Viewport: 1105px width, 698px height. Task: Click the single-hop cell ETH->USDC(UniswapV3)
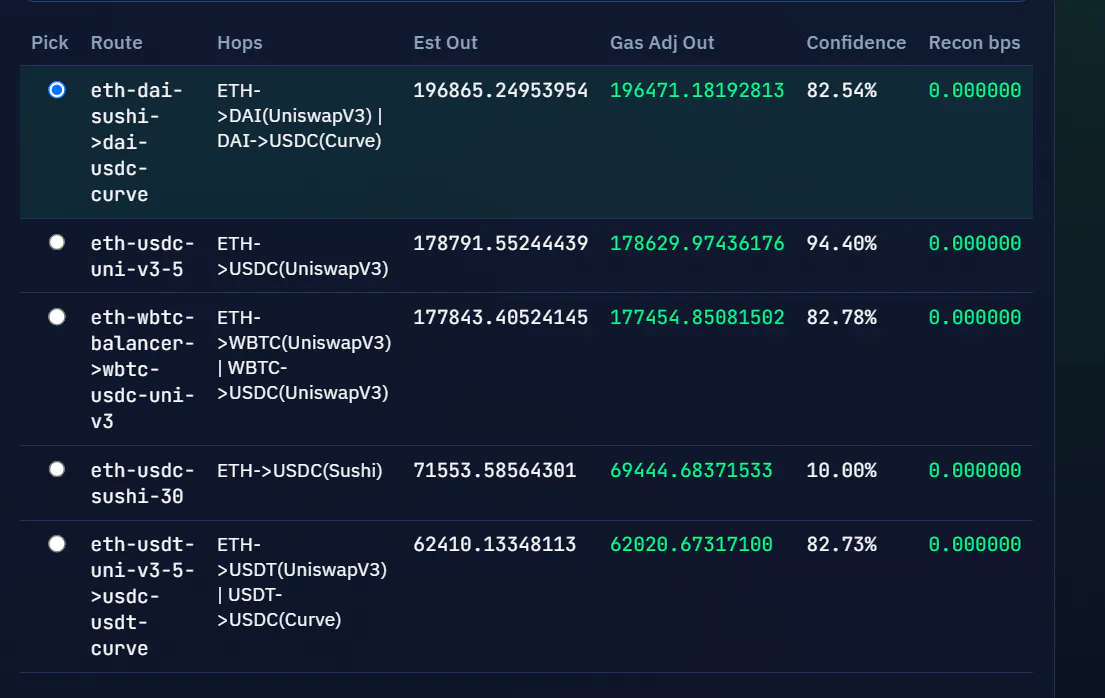point(303,256)
